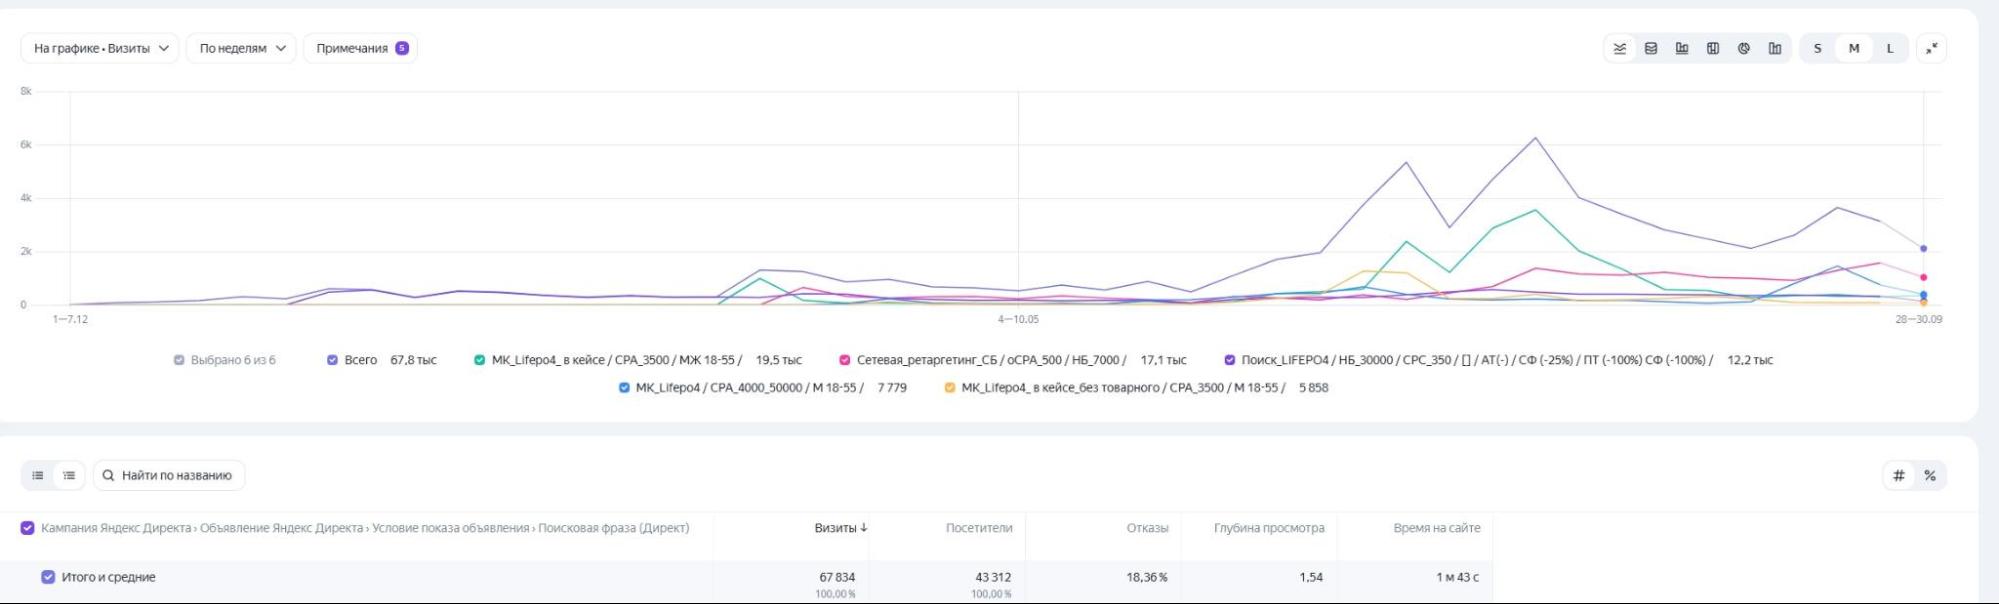This screenshot has width=1999, height=604.
Task: Toggle the 'Выбрано 6 из 6' legend checkbox
Action: (179, 360)
